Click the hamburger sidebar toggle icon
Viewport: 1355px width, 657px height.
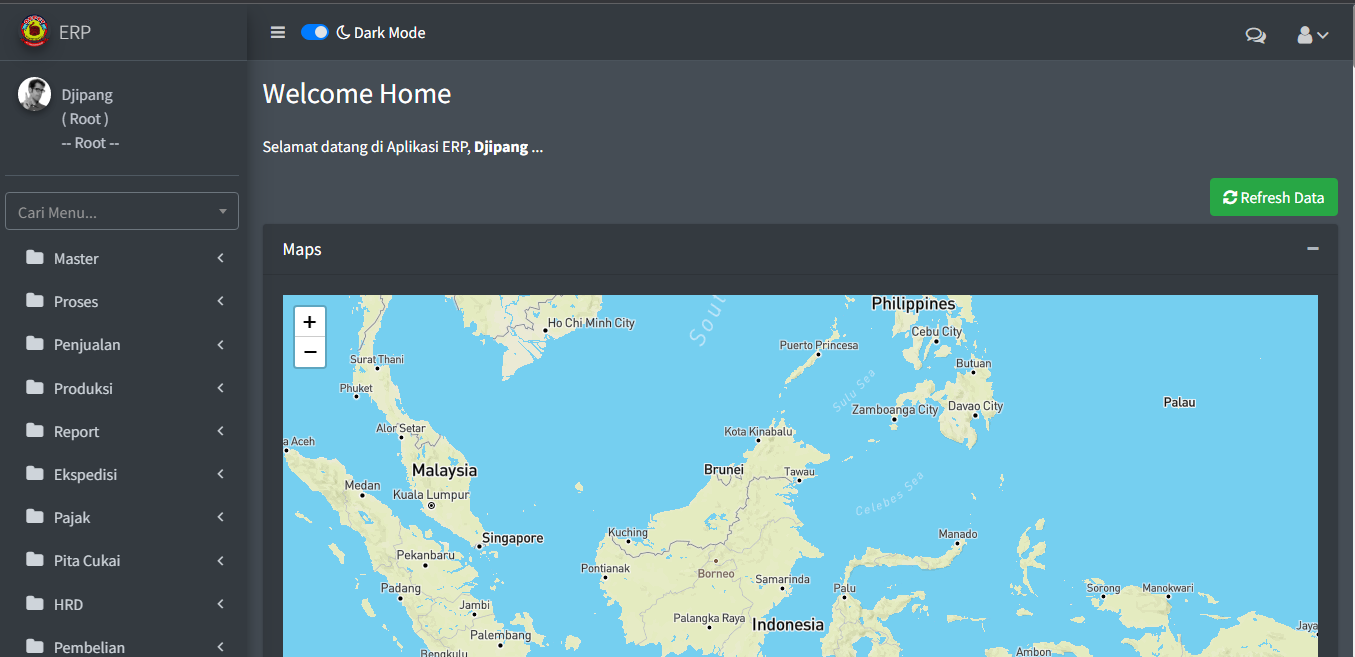tap(278, 33)
